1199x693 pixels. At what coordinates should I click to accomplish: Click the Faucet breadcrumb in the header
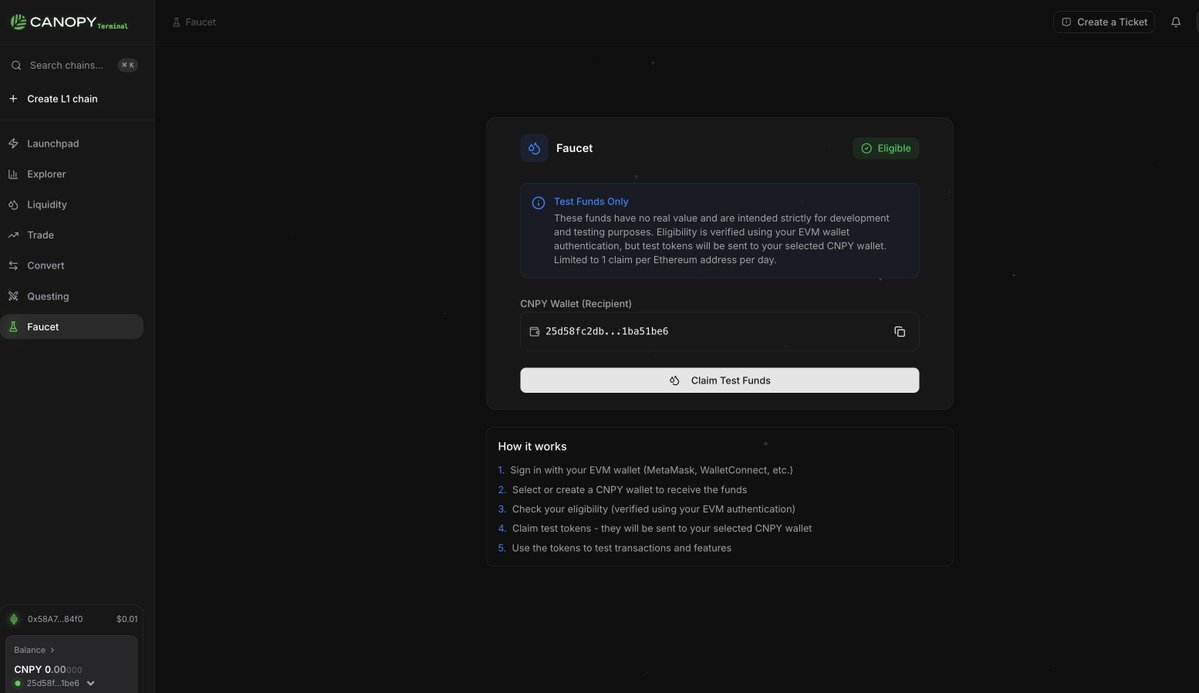pos(194,22)
